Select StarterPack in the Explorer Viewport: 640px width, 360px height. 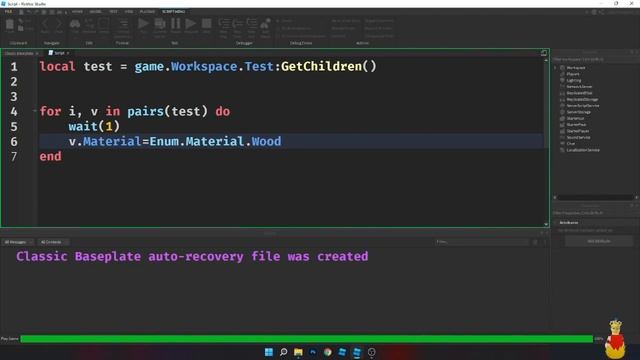576,124
